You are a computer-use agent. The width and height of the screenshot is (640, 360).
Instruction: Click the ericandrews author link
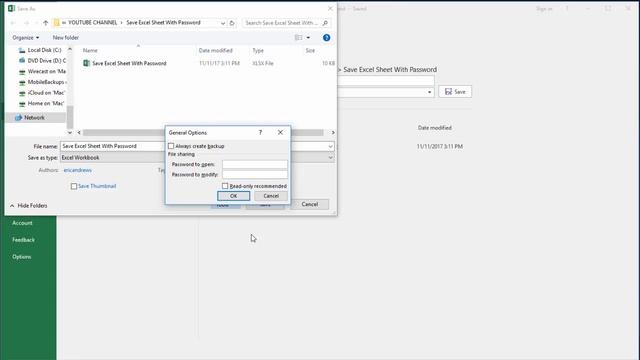click(78, 170)
